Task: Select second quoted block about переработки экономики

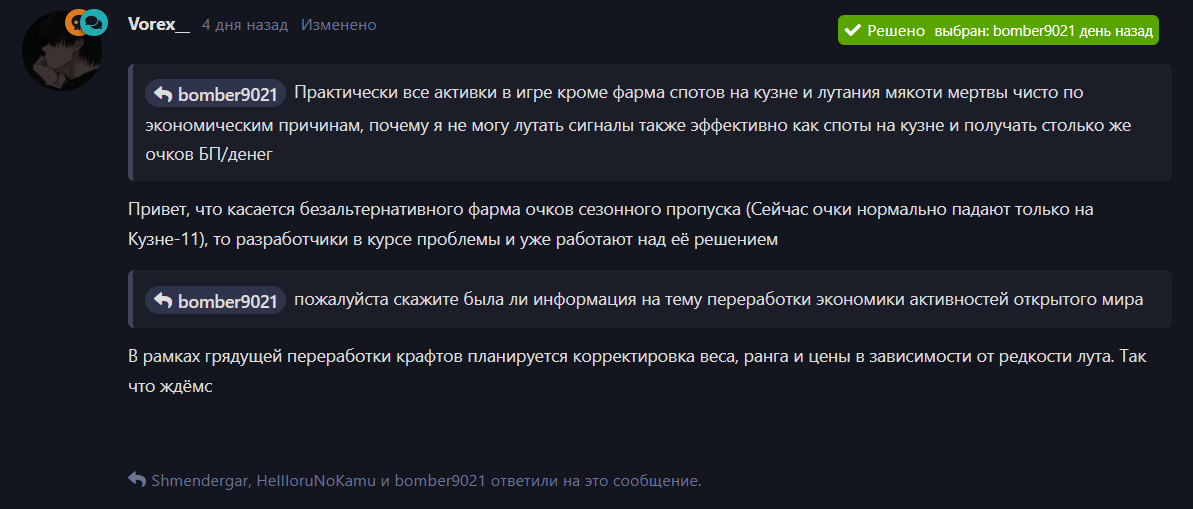Action: coord(650,299)
